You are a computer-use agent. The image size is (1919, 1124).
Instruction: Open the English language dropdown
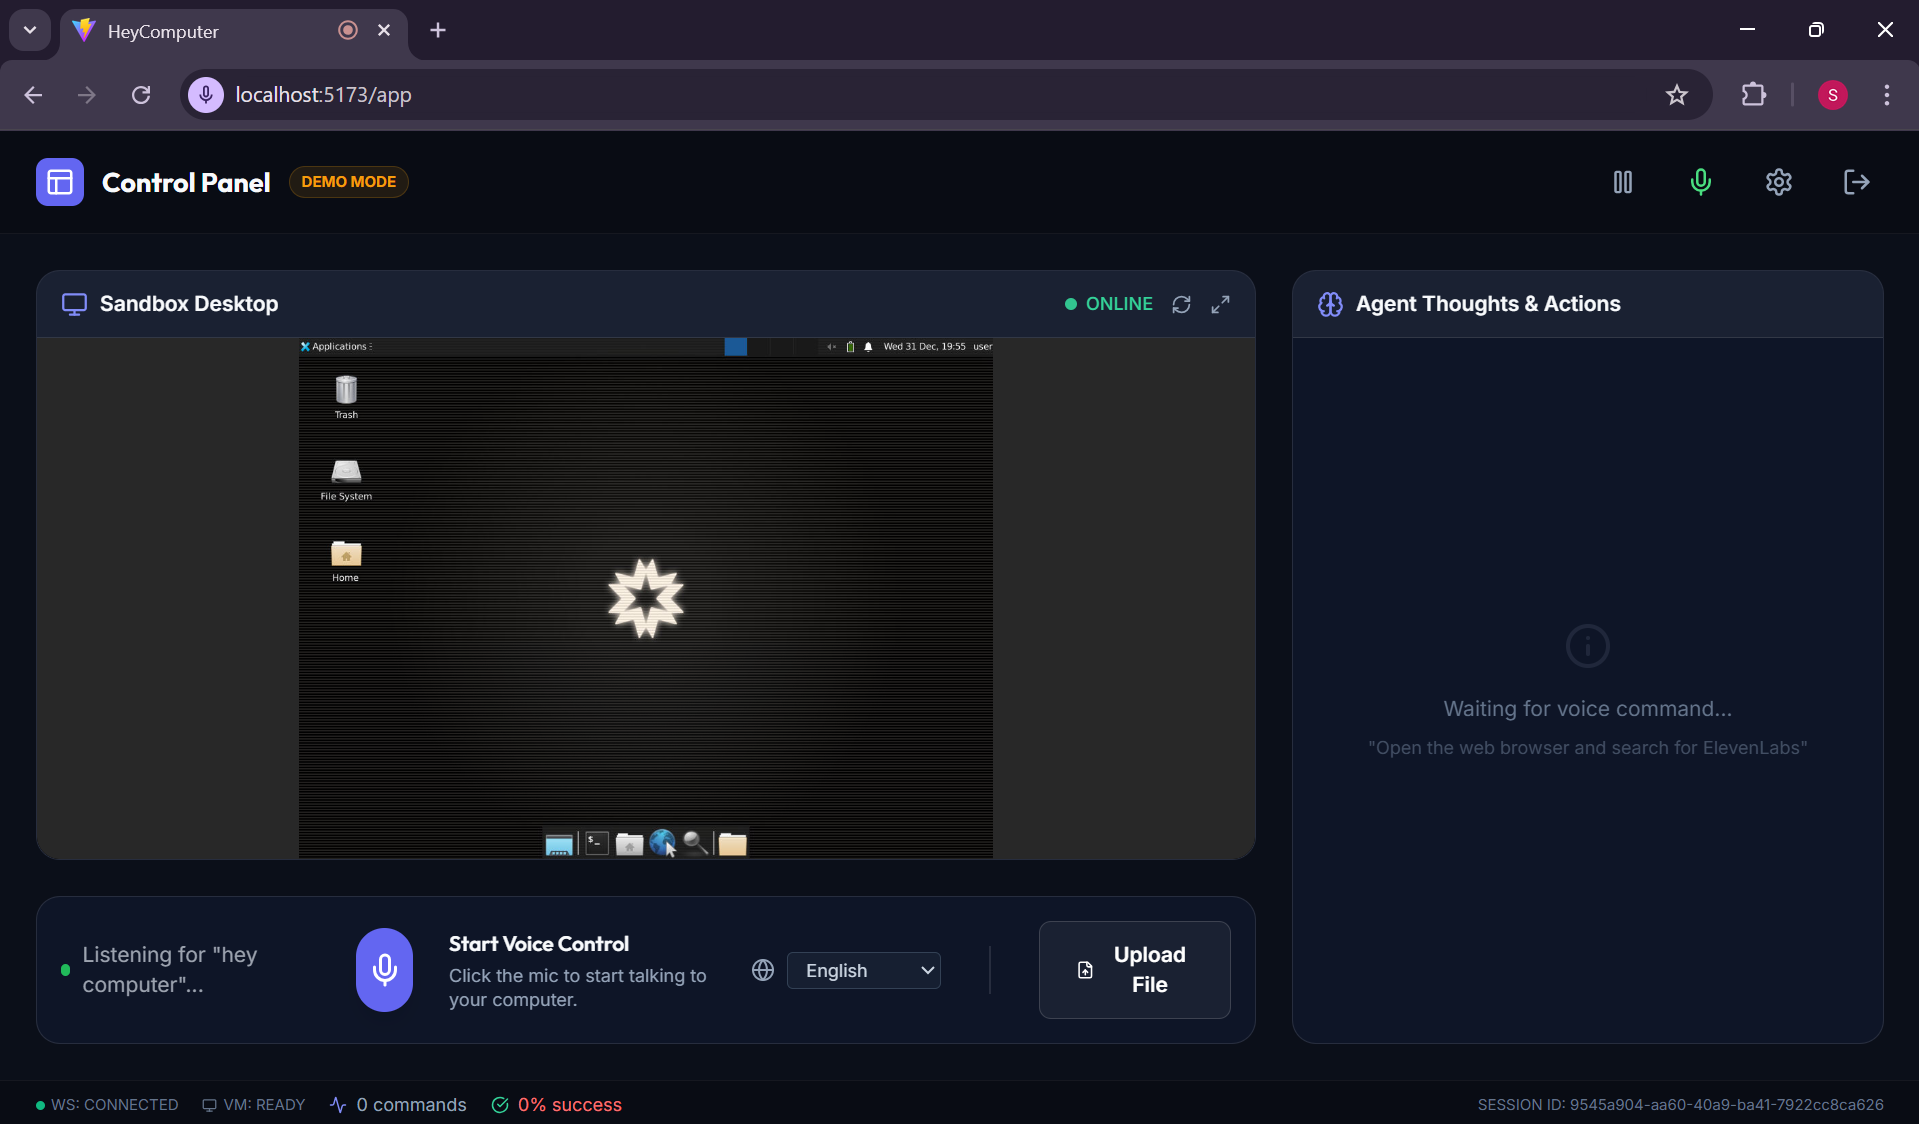pos(863,969)
